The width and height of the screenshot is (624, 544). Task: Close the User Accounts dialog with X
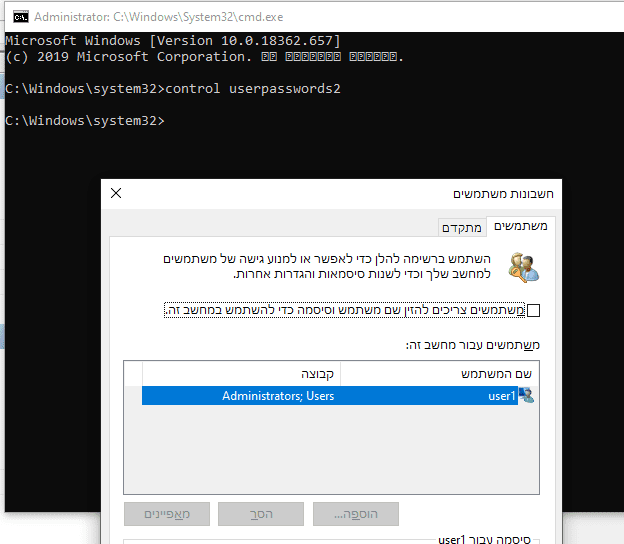[116, 193]
